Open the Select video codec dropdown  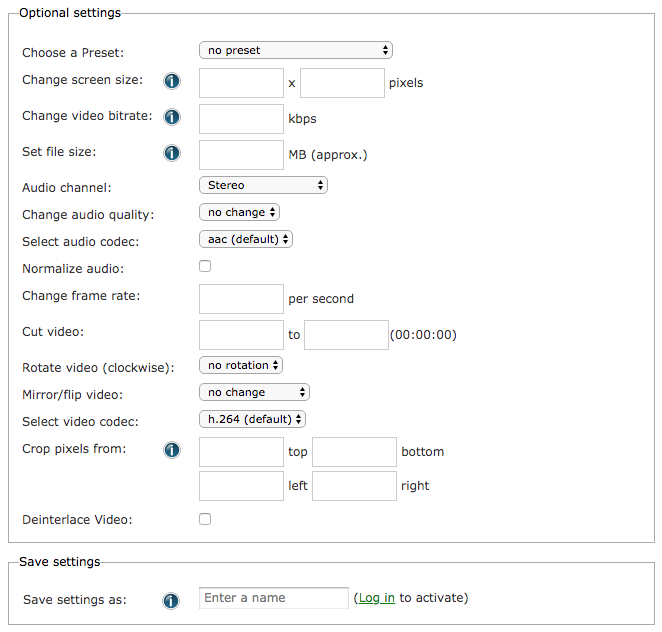[252, 419]
